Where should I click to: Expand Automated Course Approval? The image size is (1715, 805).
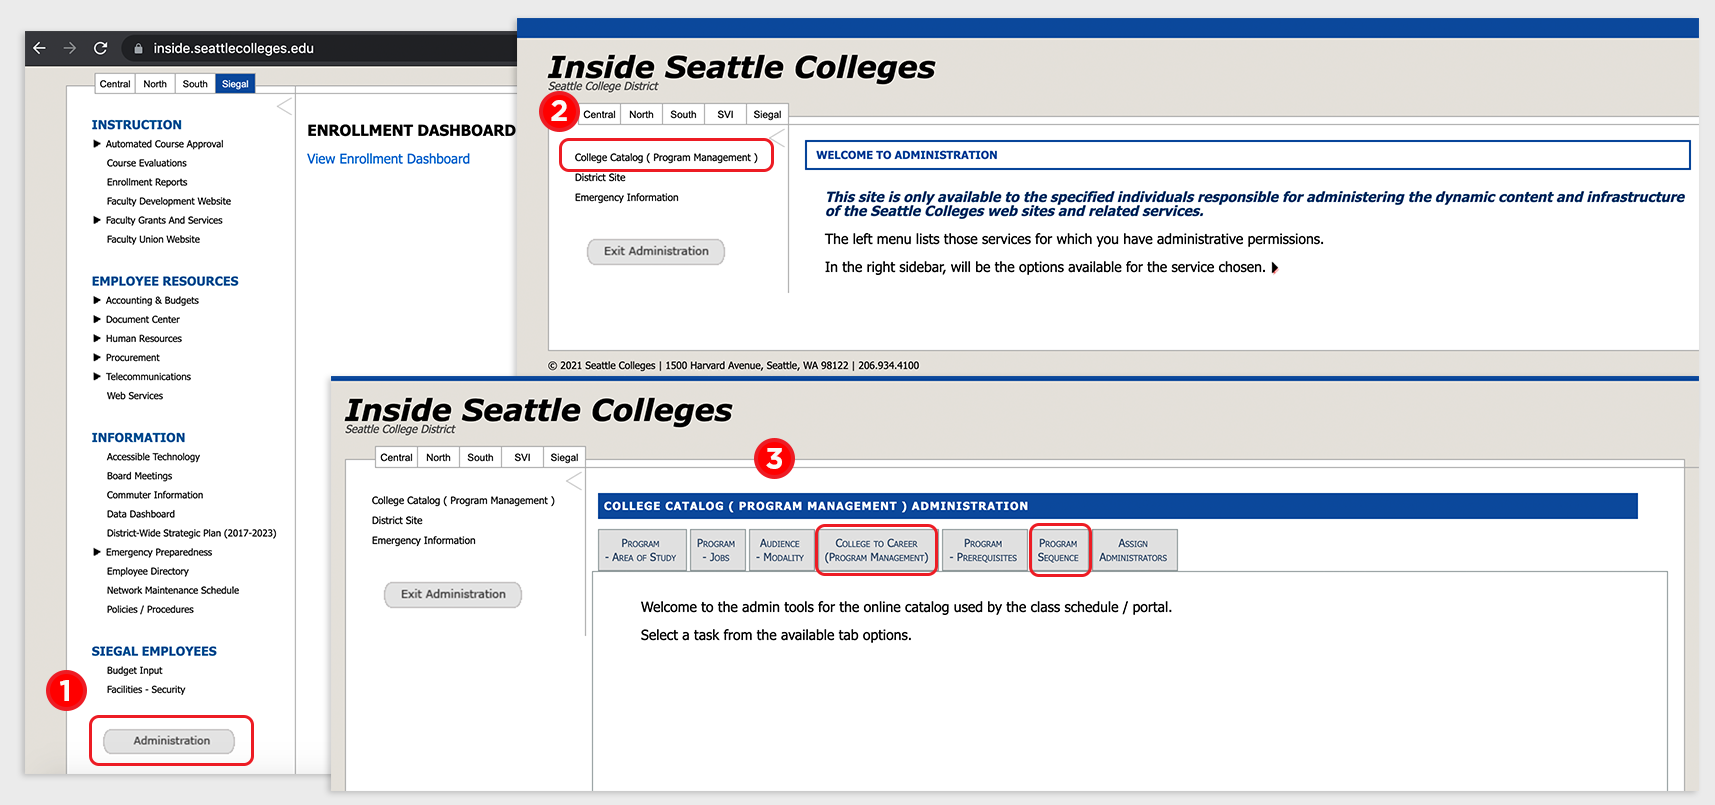[x=97, y=144]
